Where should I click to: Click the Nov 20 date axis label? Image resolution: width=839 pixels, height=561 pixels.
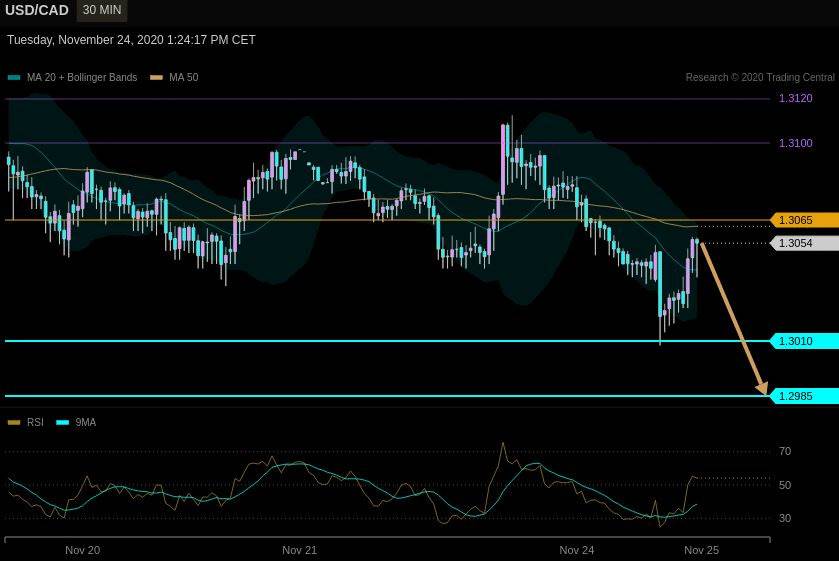(x=82, y=550)
